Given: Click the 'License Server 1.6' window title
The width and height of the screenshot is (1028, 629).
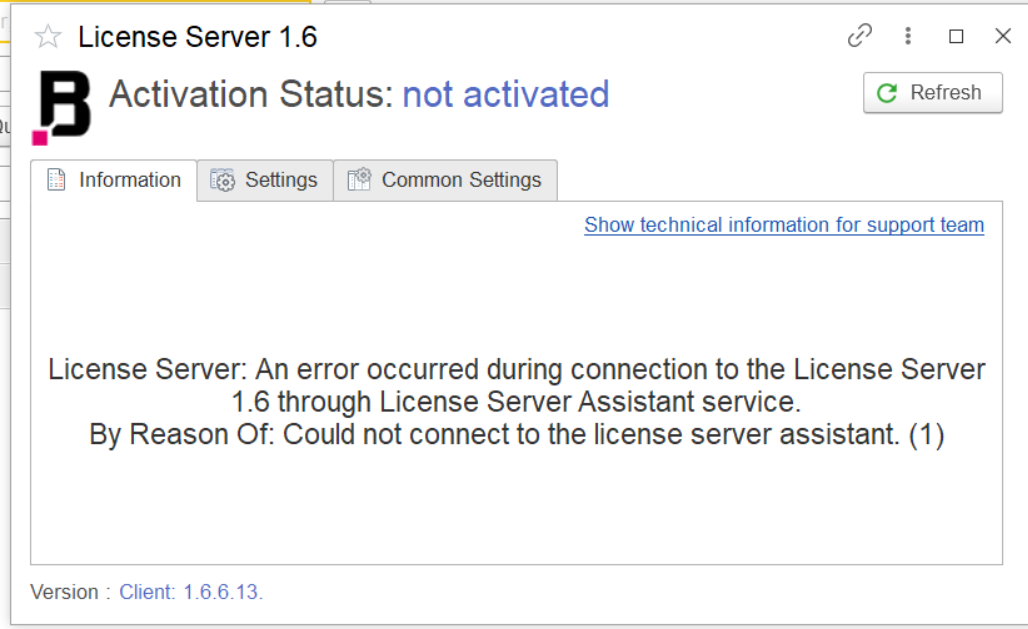Looking at the screenshot, I should [x=197, y=37].
